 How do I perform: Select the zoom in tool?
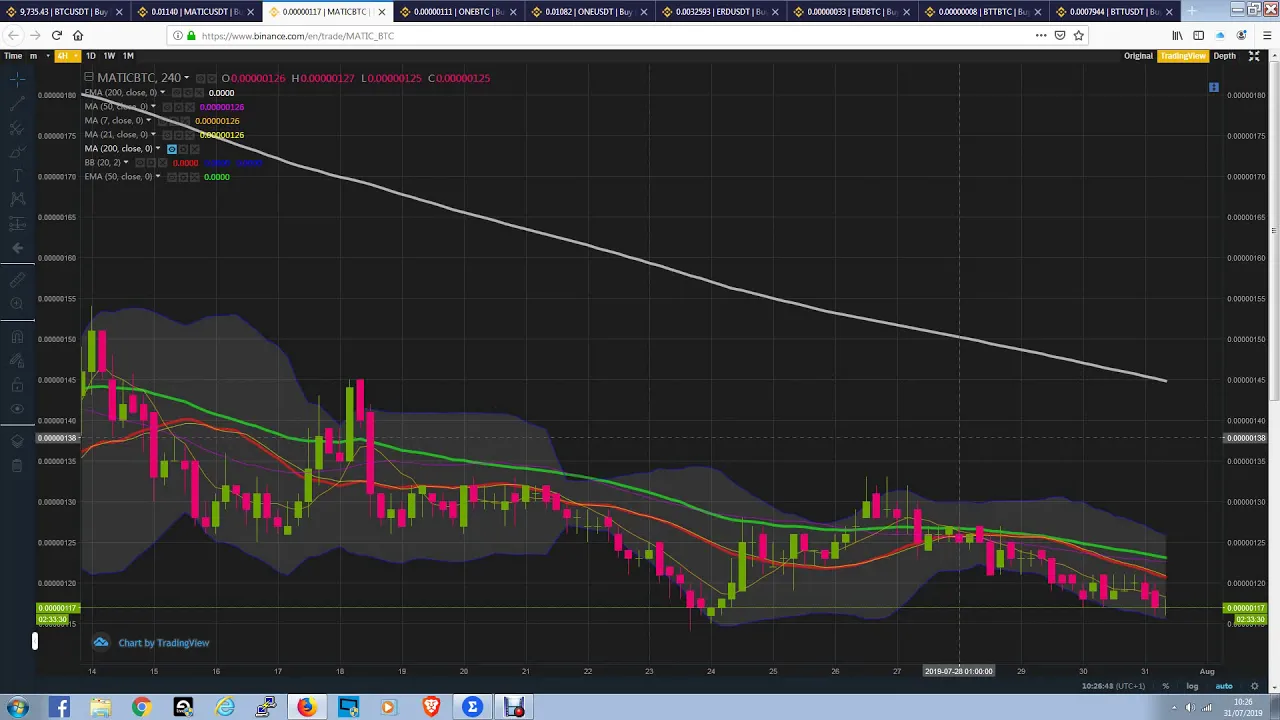pos(17,303)
